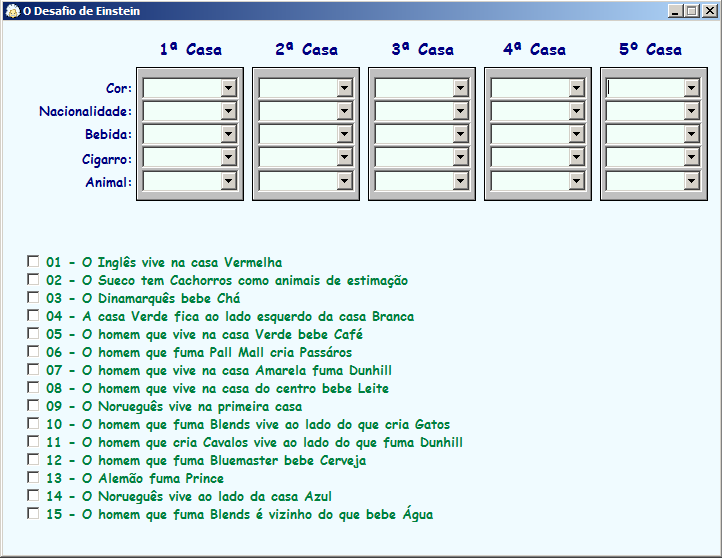Open the Cor dropdown for 1ª Casa
Viewport: 722px width, 558px height.
coord(228,88)
